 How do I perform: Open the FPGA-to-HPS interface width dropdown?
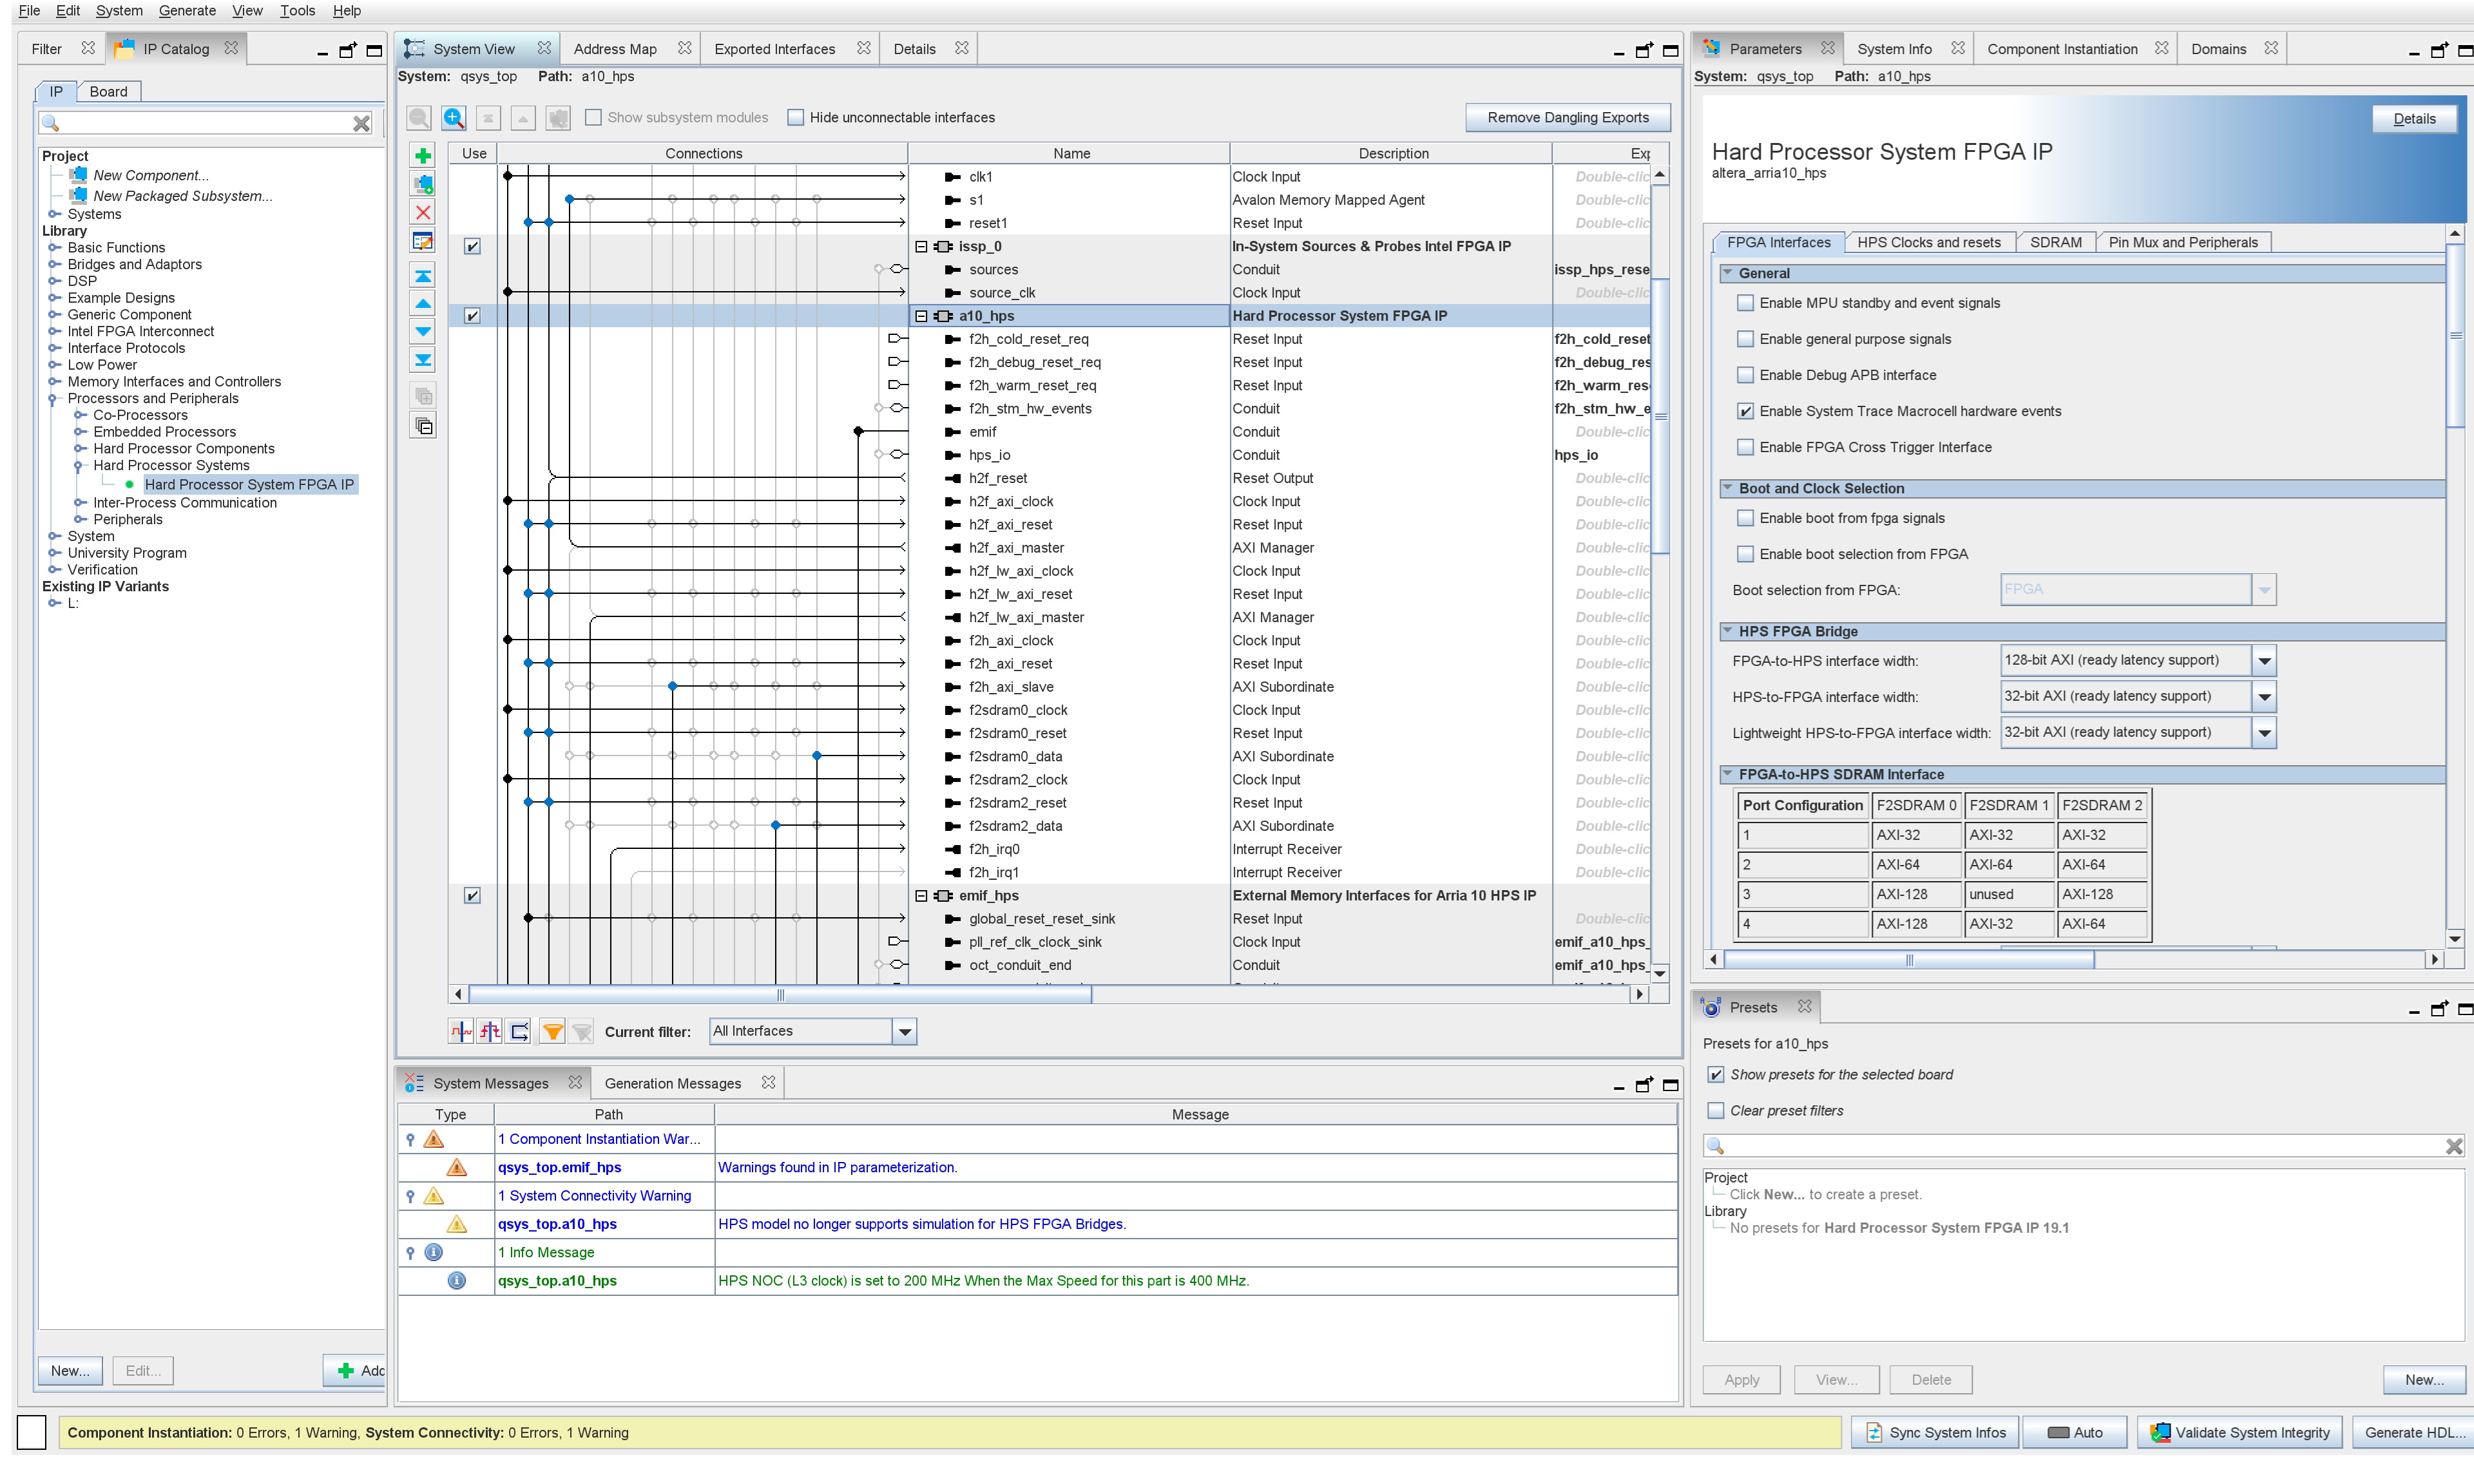tap(2264, 661)
